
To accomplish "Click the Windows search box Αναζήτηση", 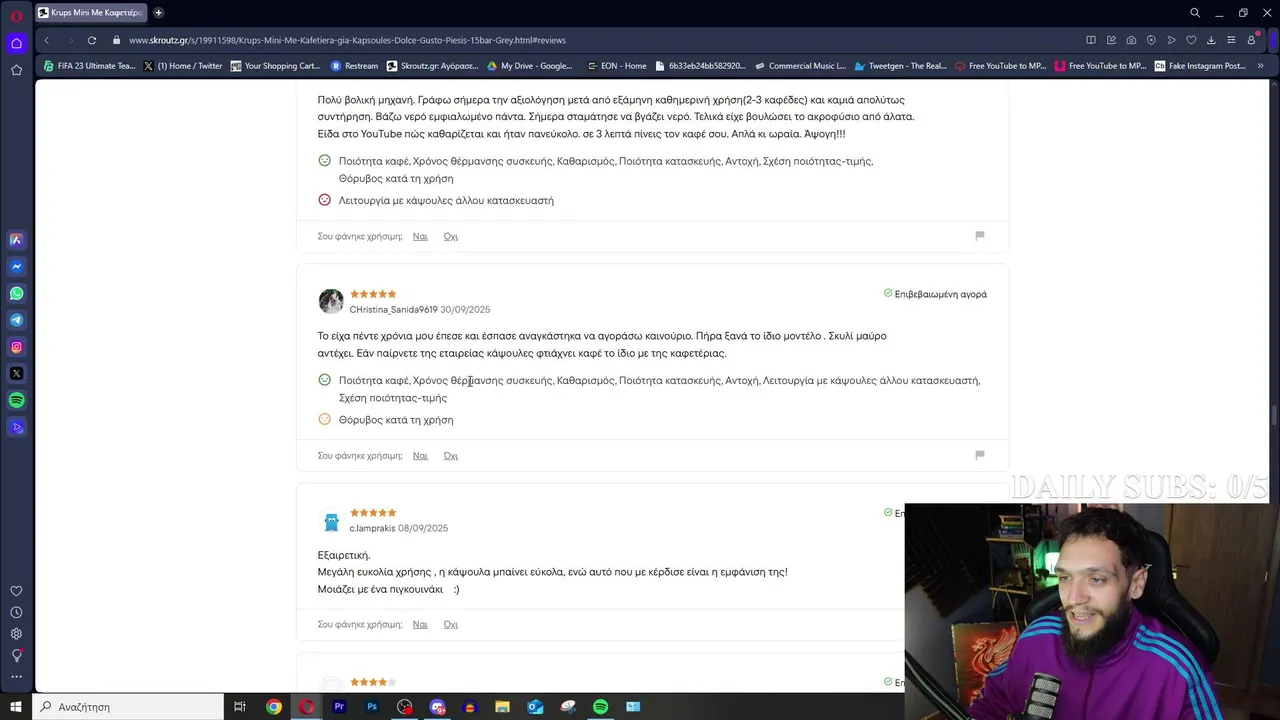I will click(130, 707).
